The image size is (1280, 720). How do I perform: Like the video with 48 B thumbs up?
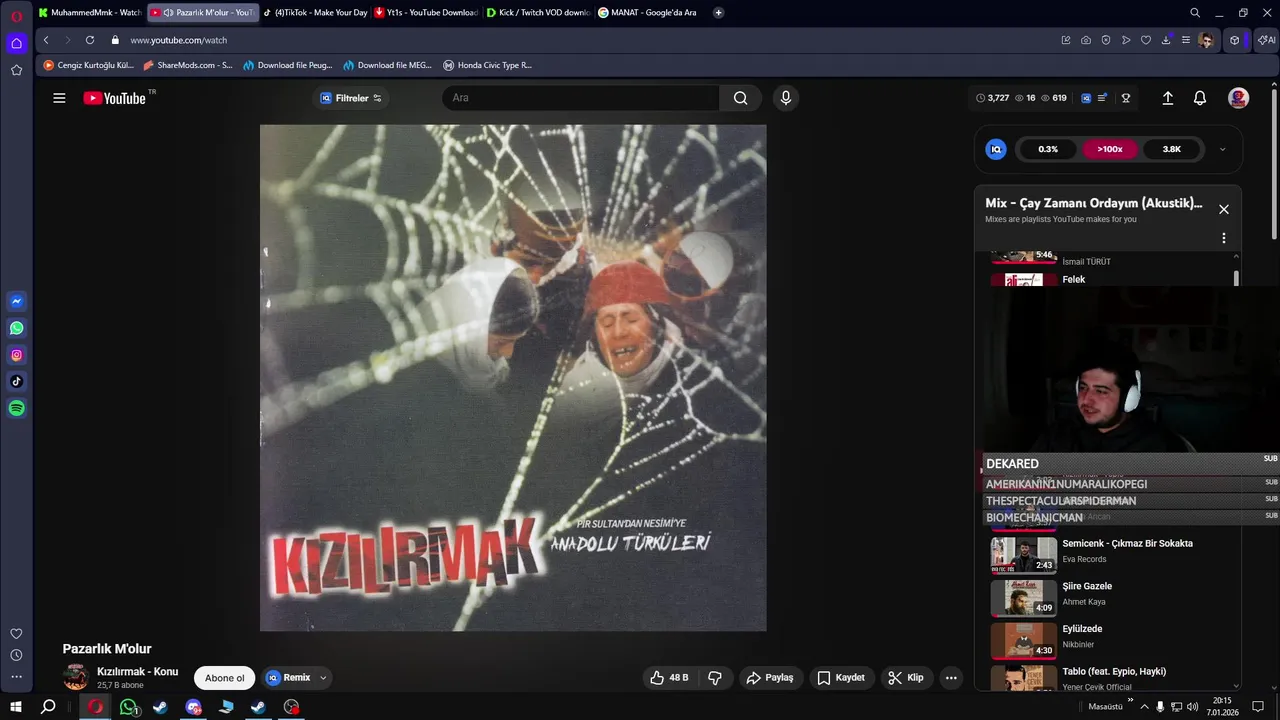669,678
